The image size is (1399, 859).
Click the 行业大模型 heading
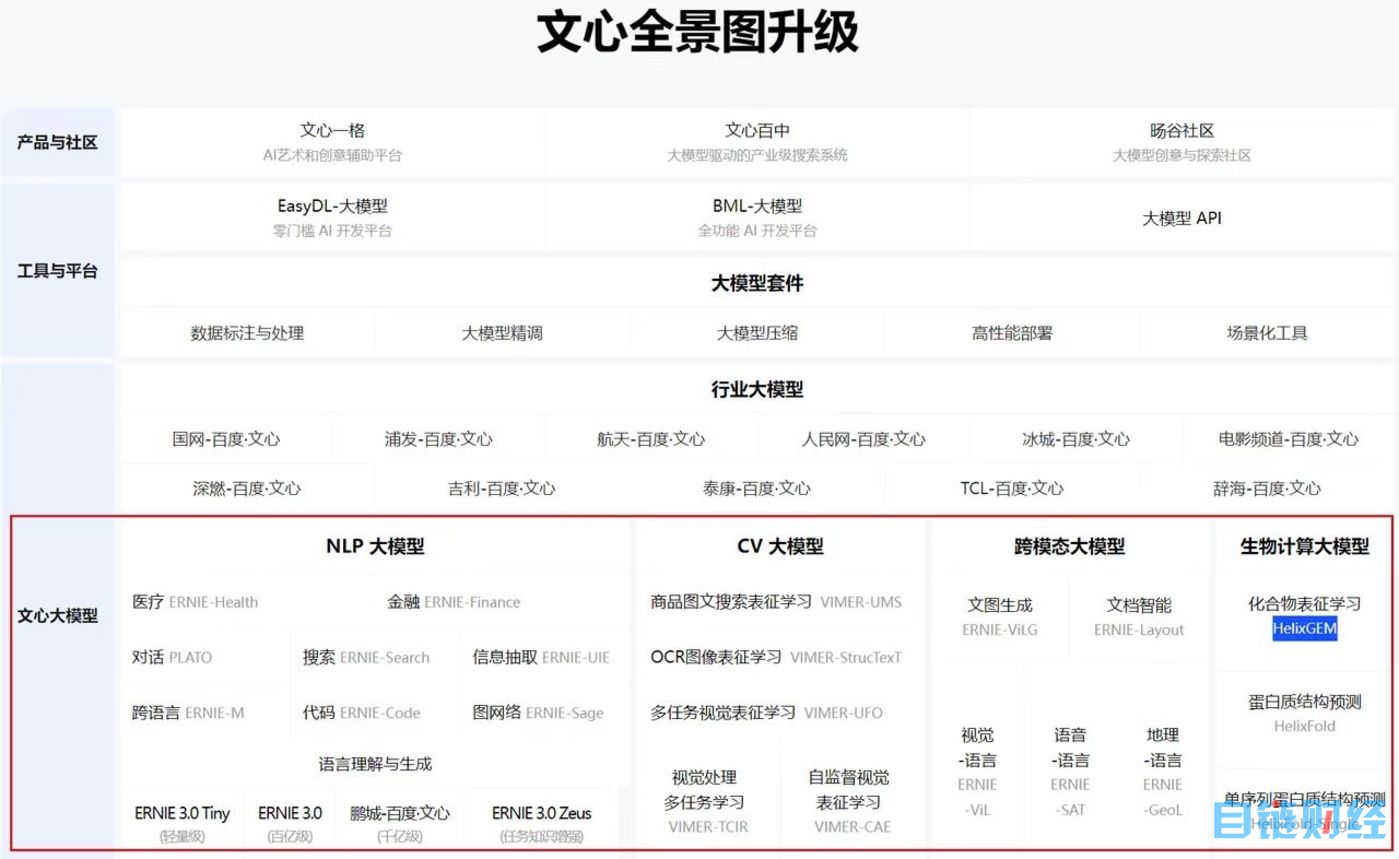[x=757, y=389]
